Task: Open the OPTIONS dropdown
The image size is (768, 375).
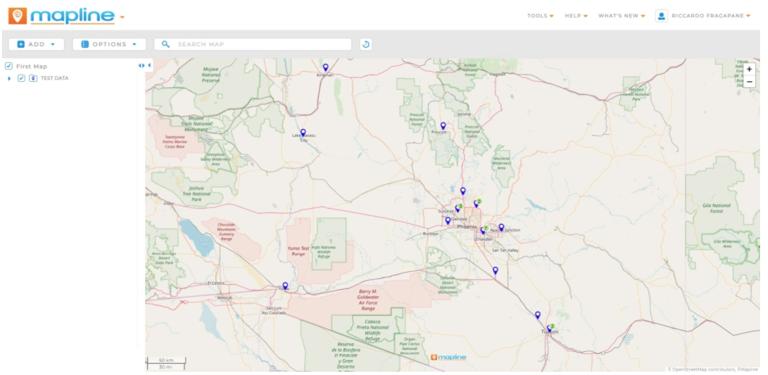Action: pyautogui.click(x=109, y=44)
